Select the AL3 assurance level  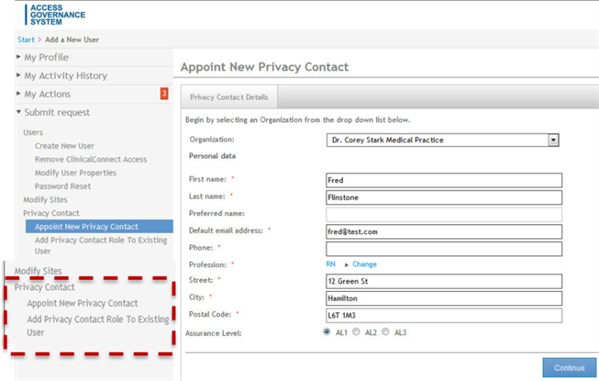point(385,332)
